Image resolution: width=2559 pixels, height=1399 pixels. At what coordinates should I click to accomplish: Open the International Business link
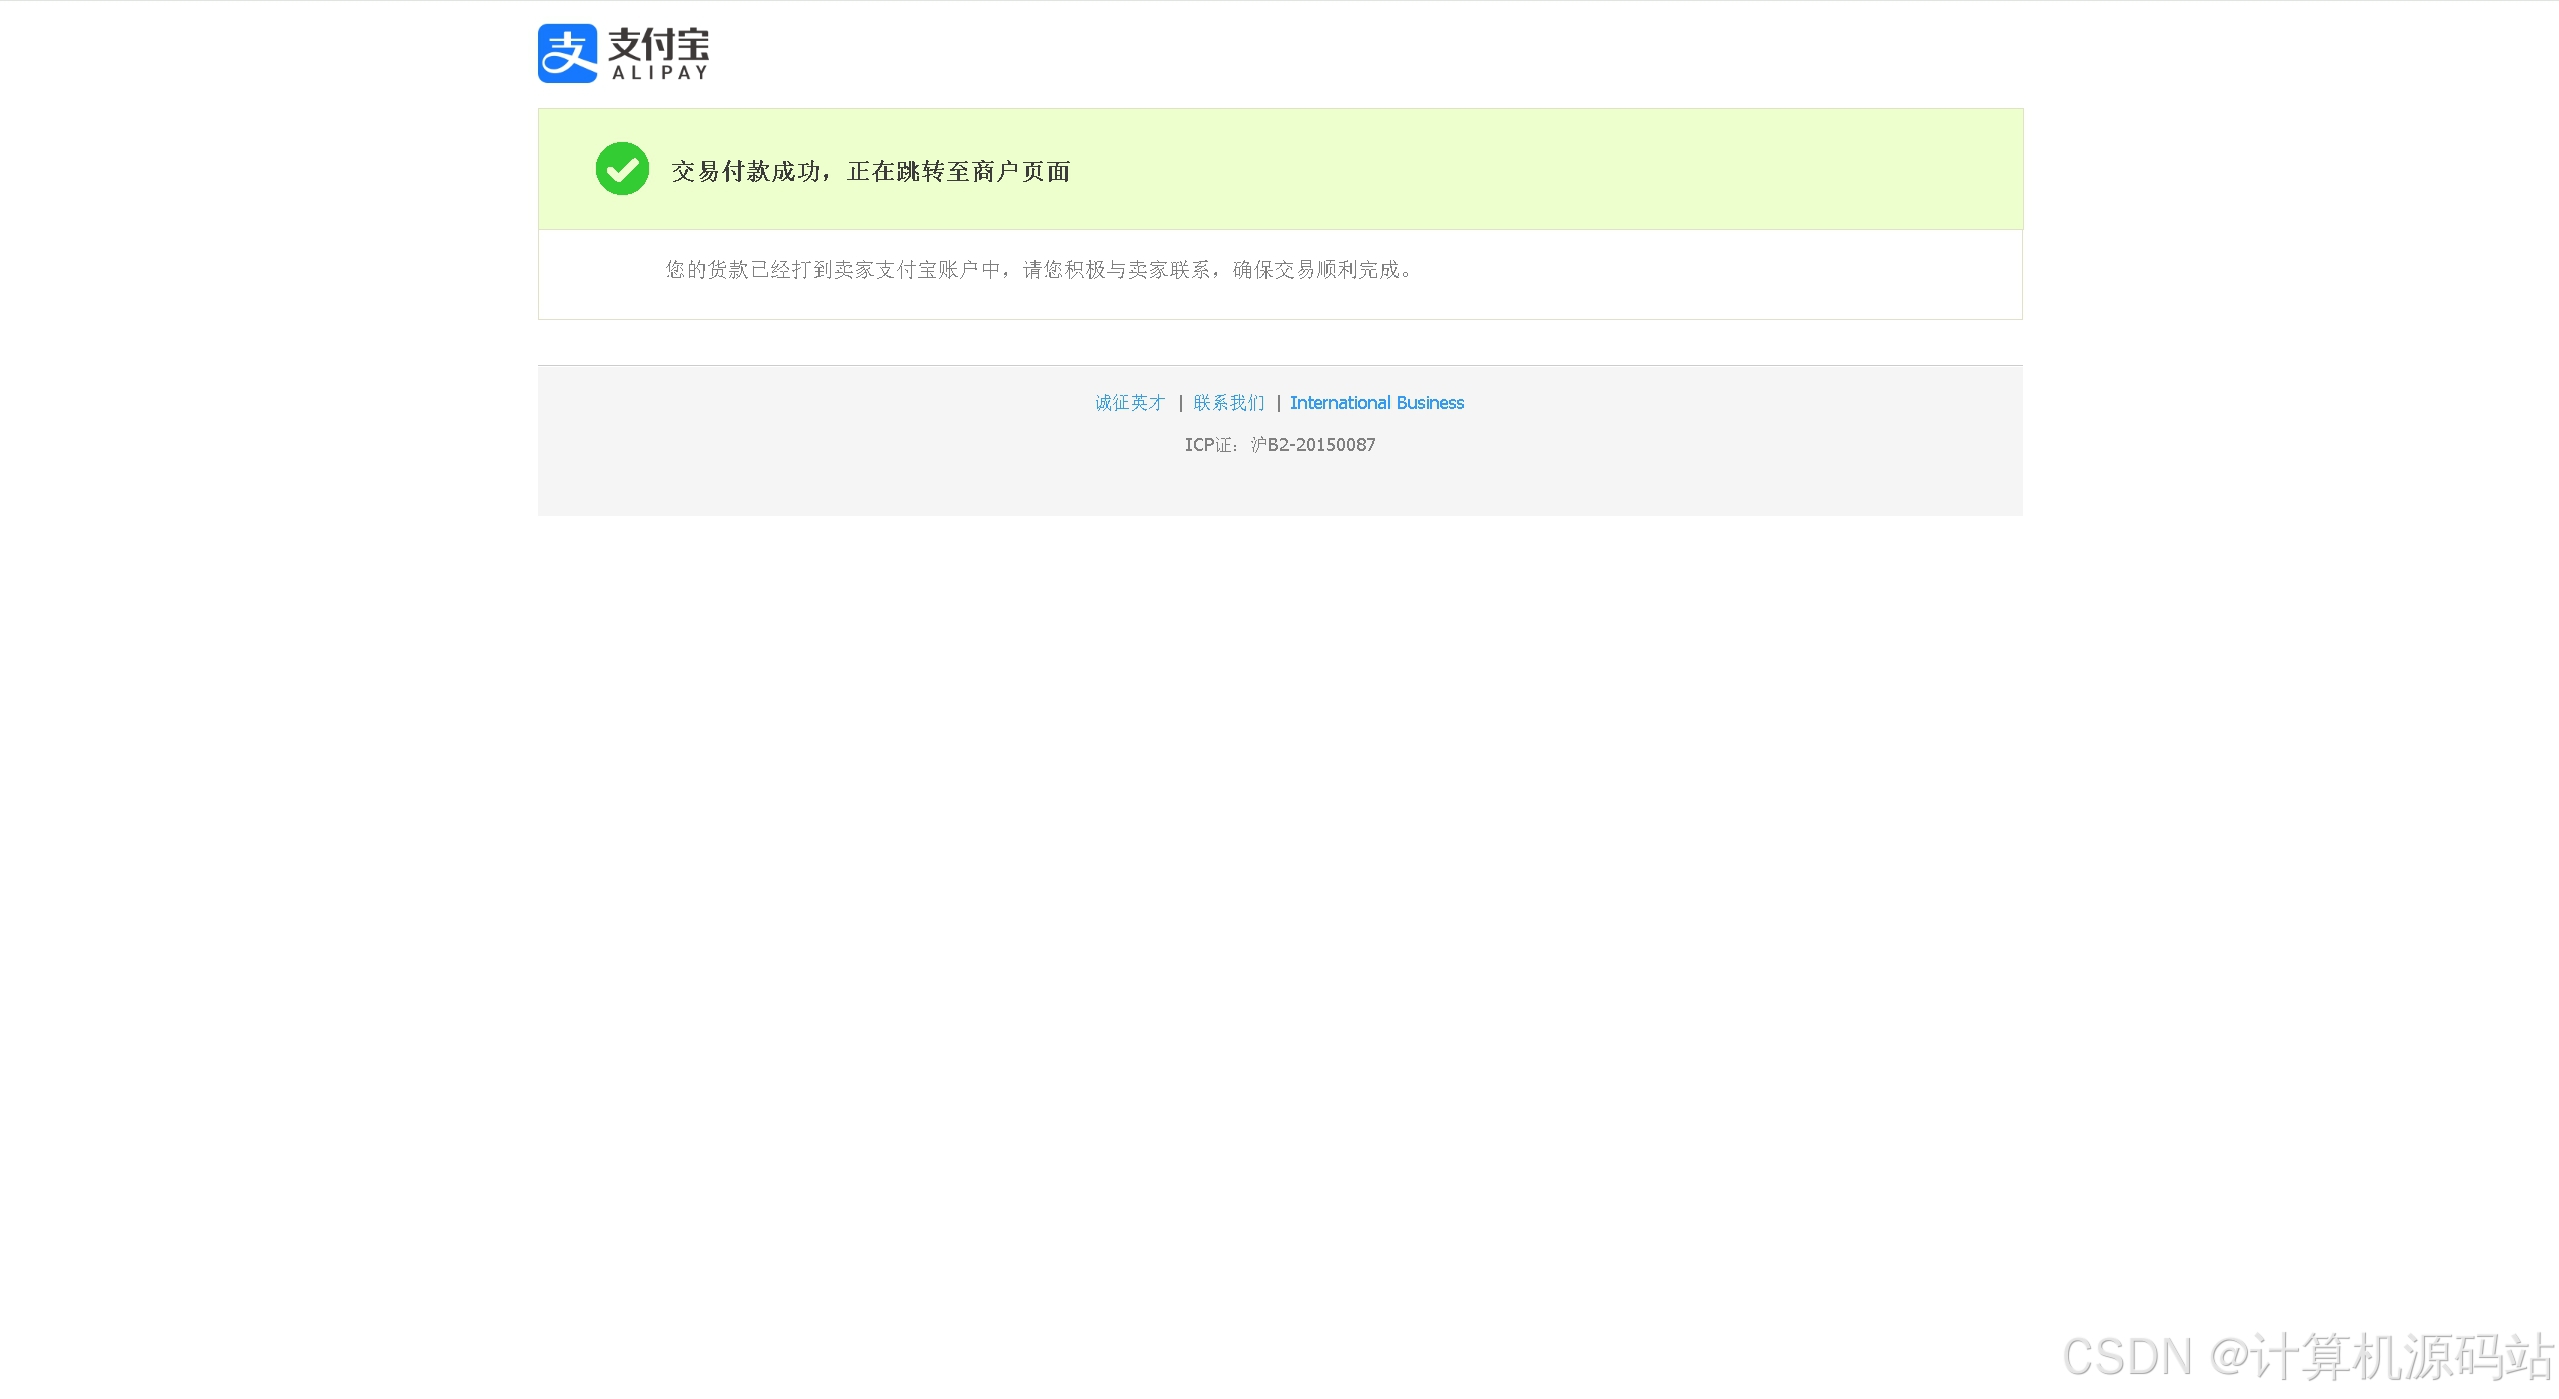point(1377,403)
